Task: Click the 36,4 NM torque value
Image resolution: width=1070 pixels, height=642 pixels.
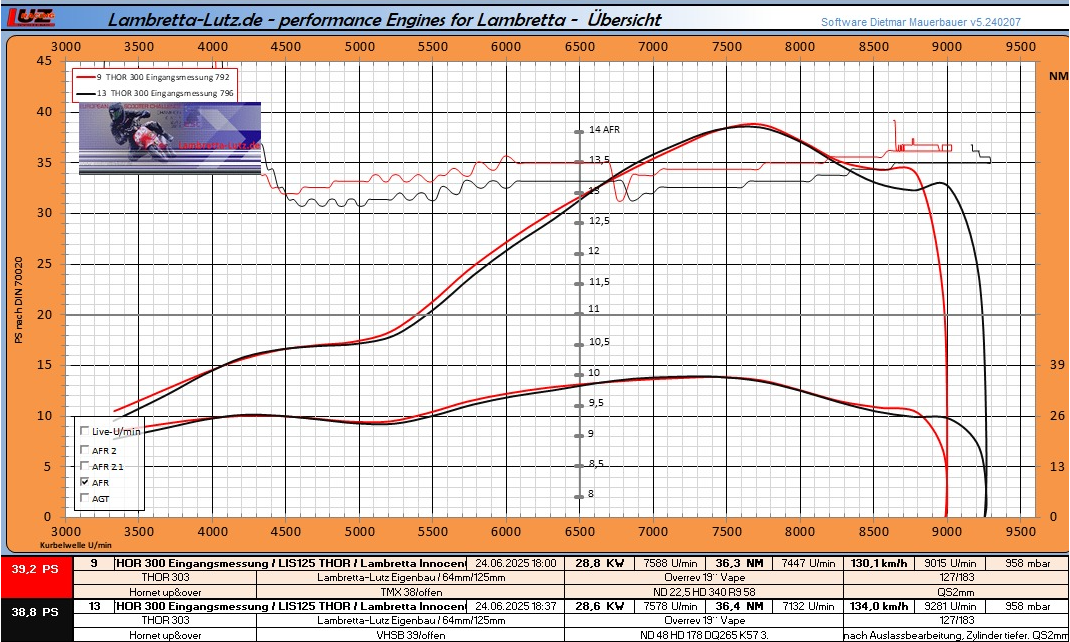Action: coord(740,606)
